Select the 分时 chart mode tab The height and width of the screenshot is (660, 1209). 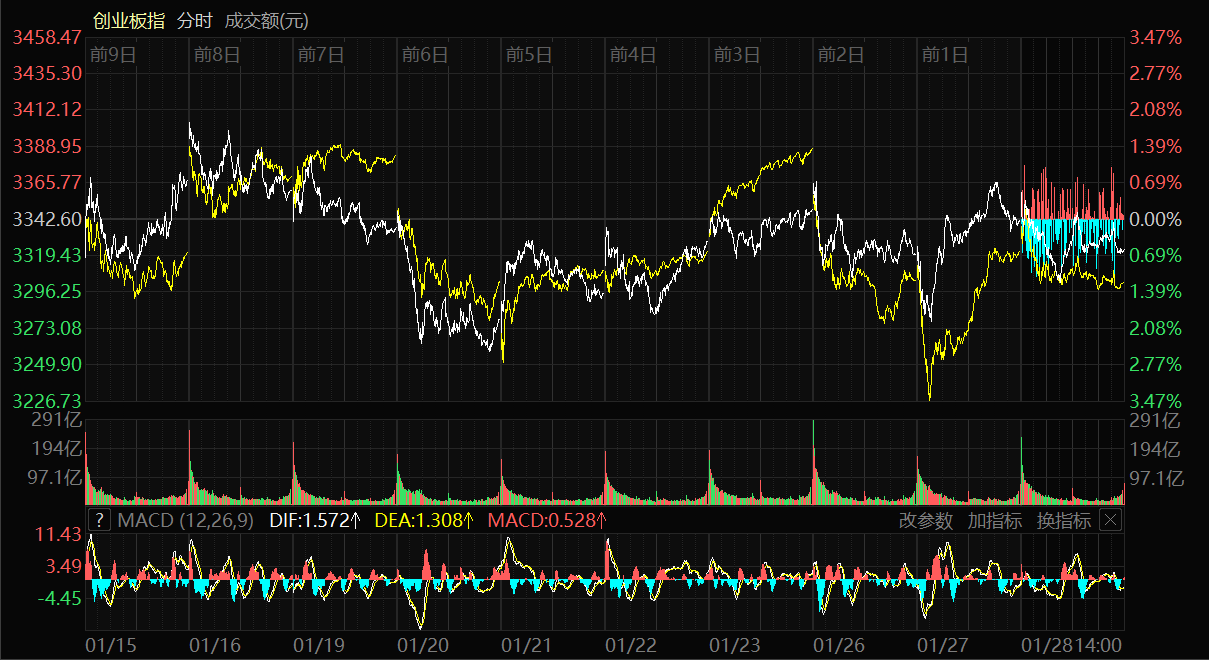(x=194, y=20)
